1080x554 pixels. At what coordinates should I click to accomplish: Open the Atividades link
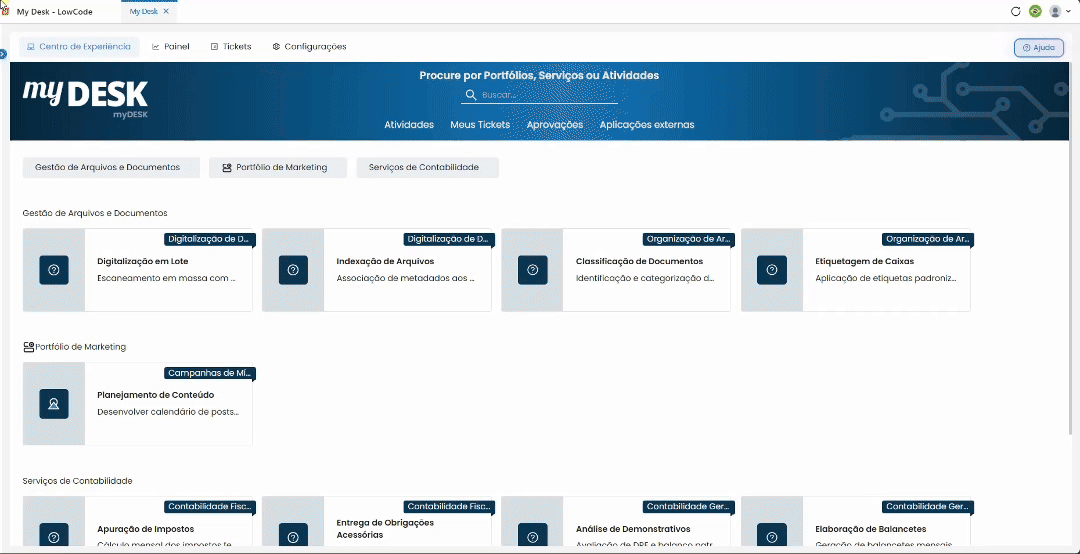tap(409, 125)
